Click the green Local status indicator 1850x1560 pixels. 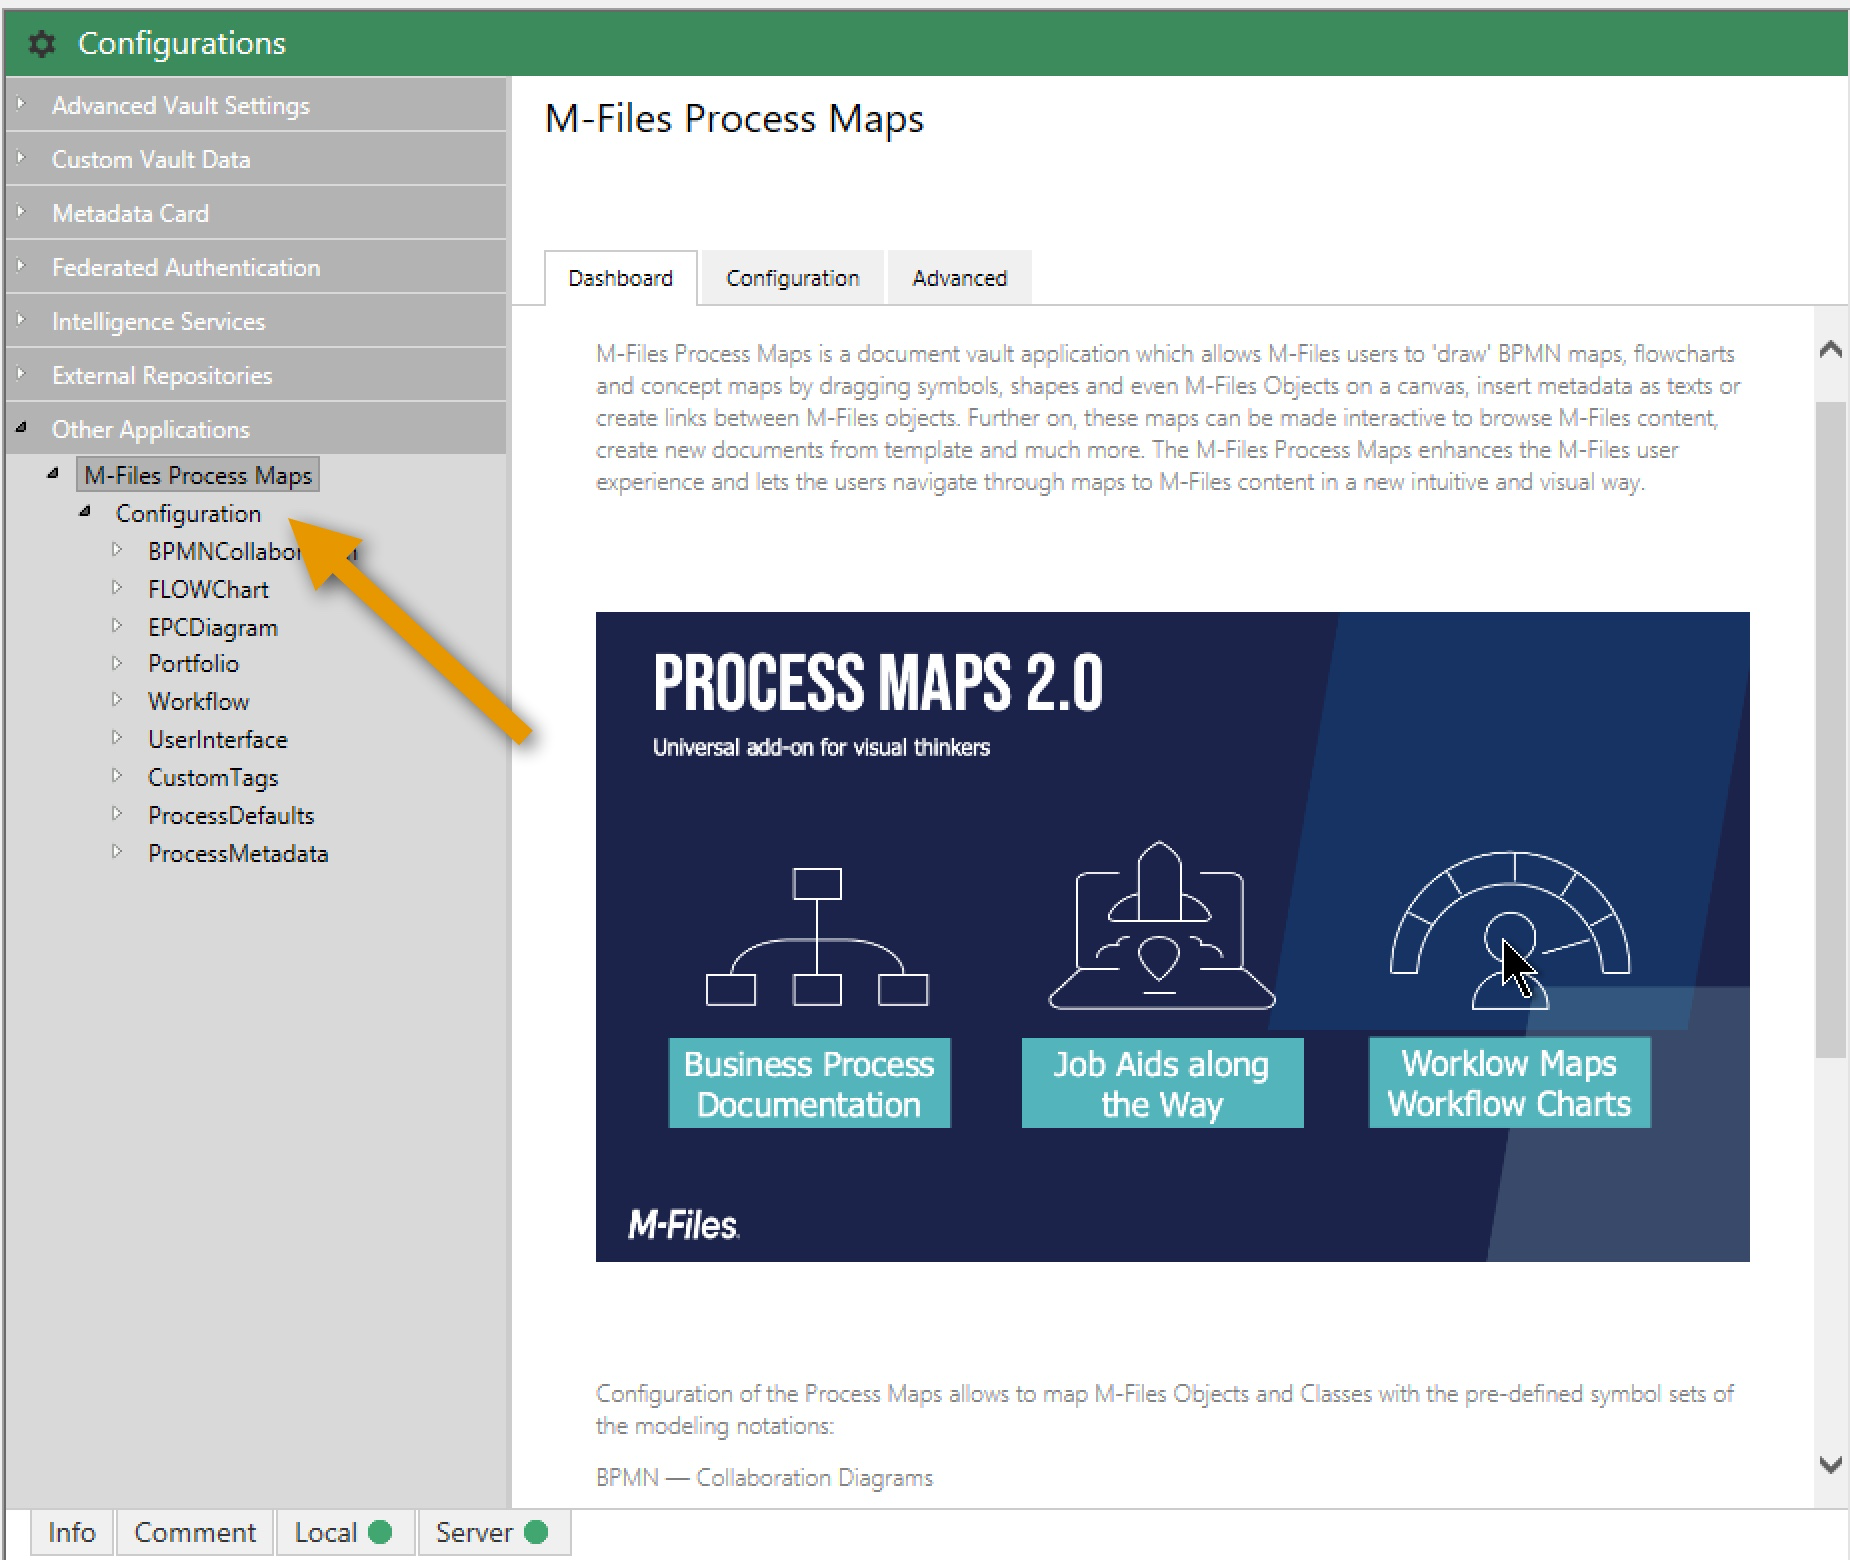pyautogui.click(x=380, y=1532)
